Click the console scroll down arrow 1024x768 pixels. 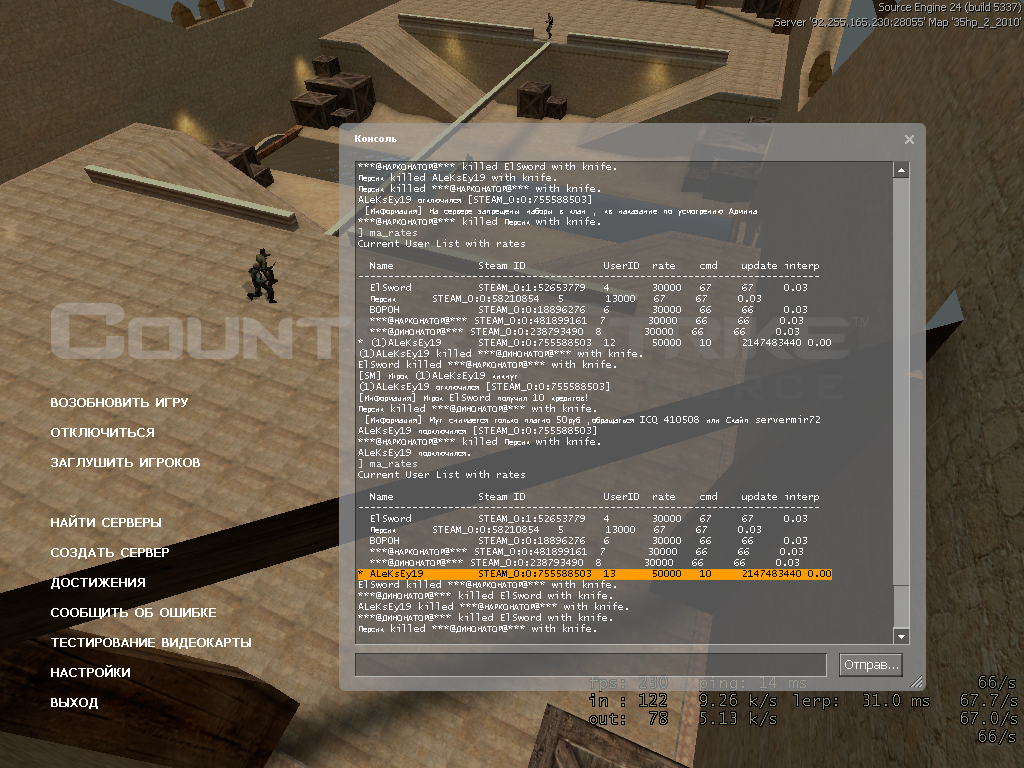(x=901, y=636)
